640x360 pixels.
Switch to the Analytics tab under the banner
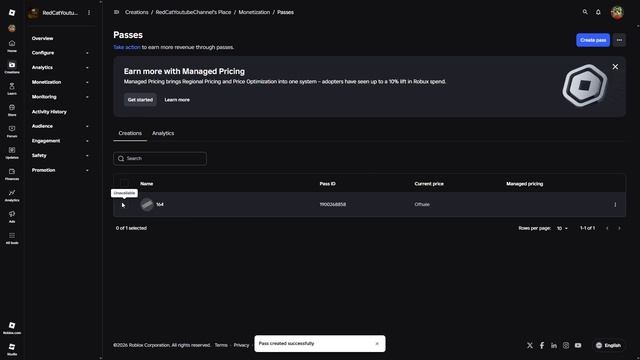pos(163,133)
